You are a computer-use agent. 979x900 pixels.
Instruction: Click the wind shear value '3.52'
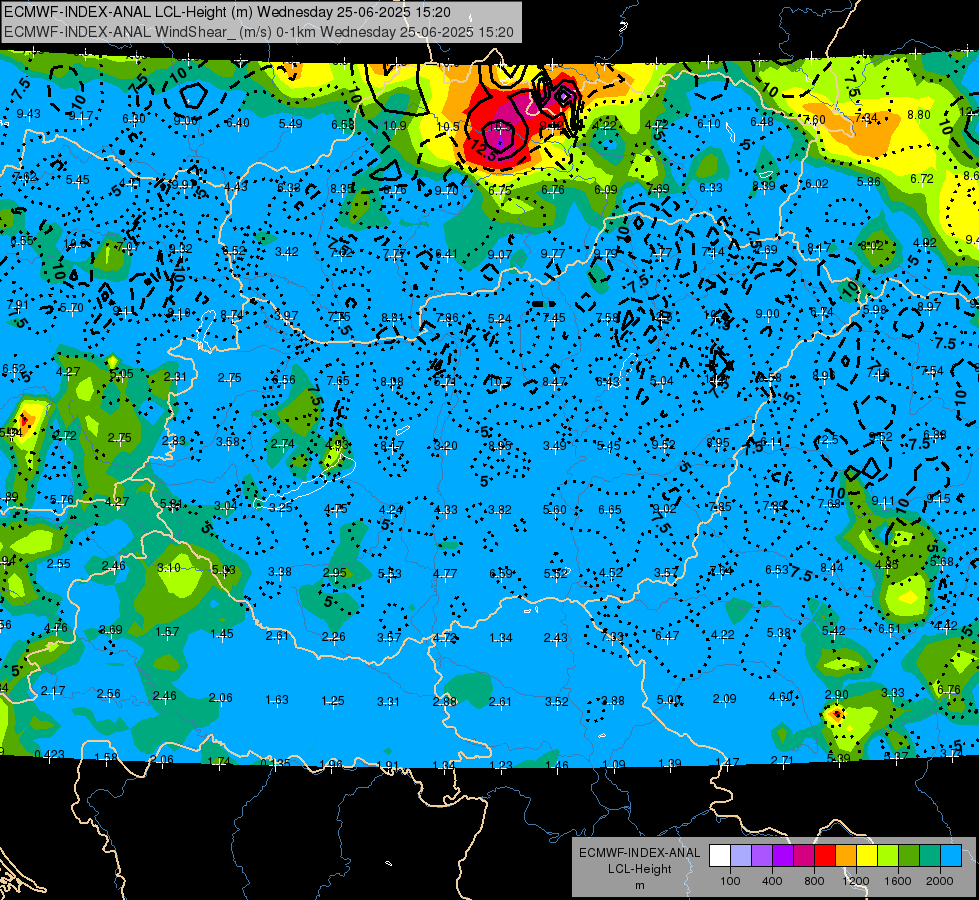point(556,701)
